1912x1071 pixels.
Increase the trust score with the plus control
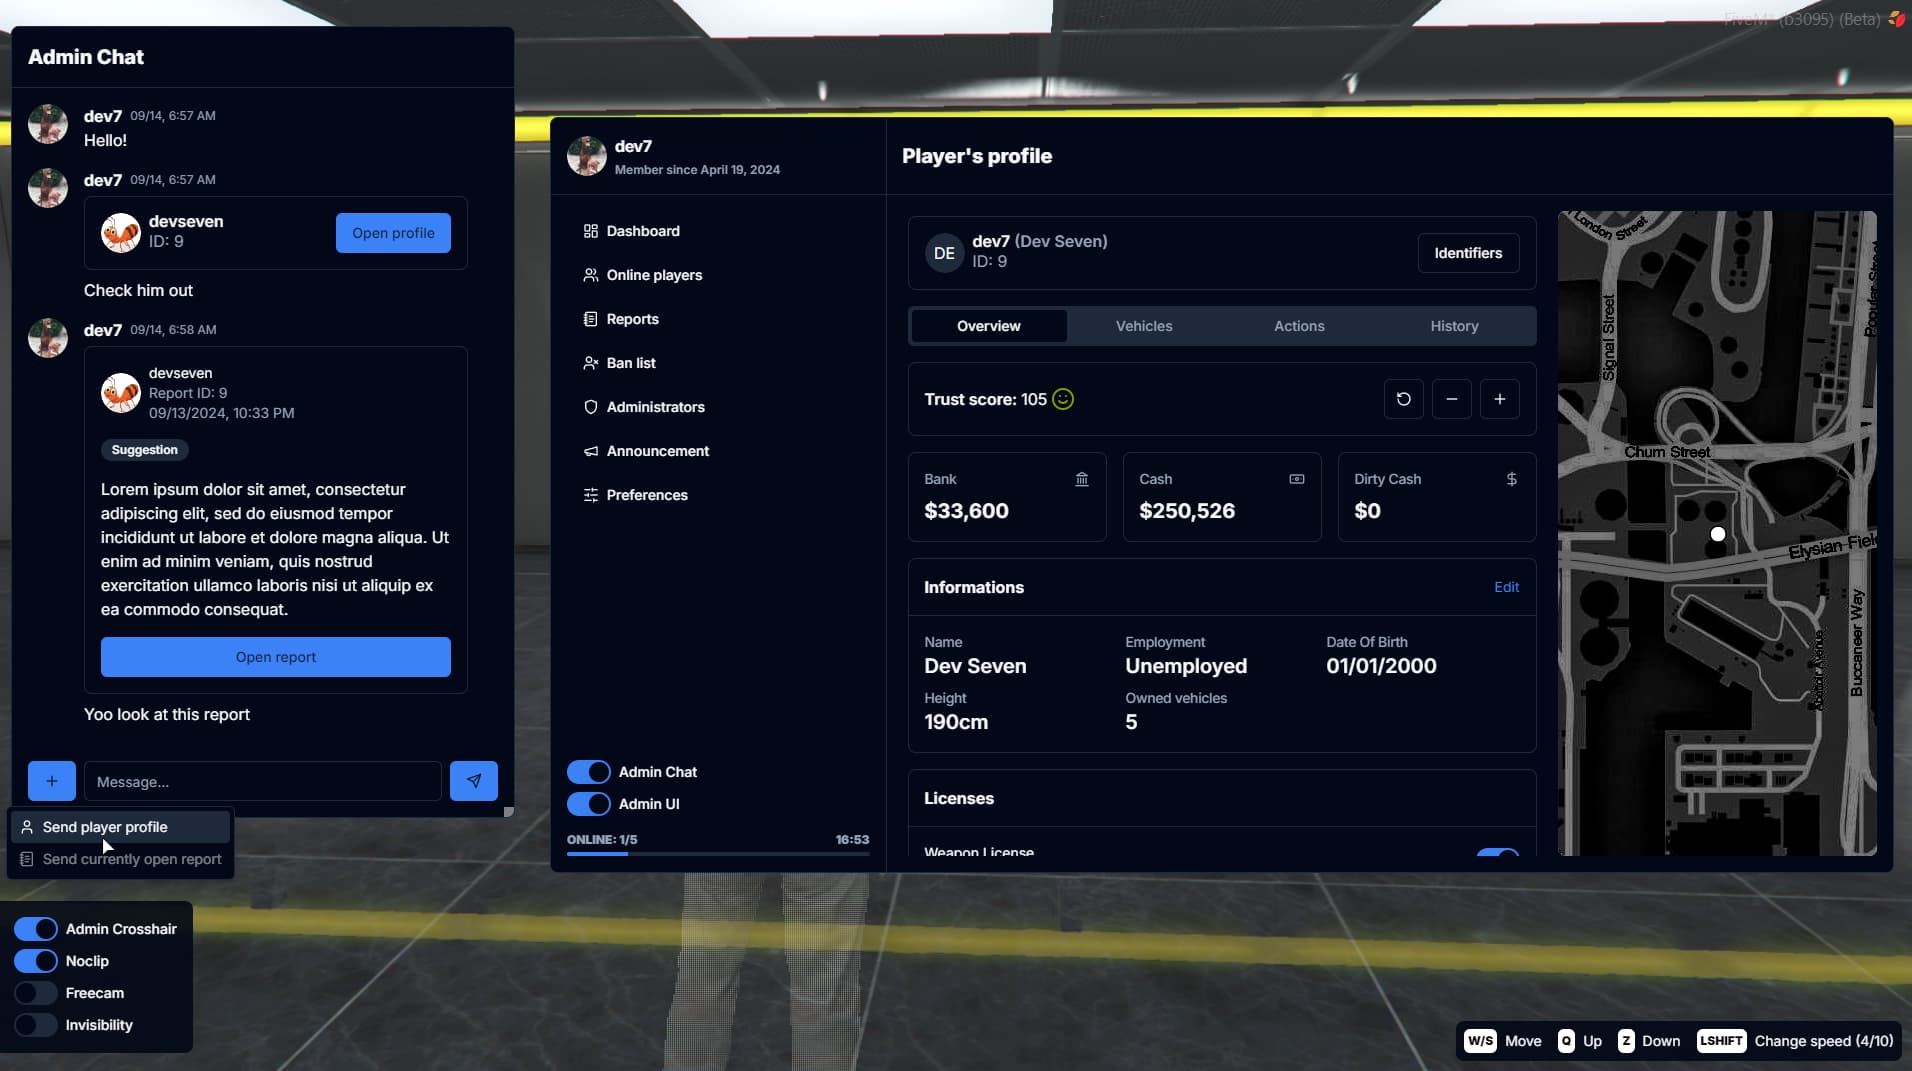click(1500, 398)
